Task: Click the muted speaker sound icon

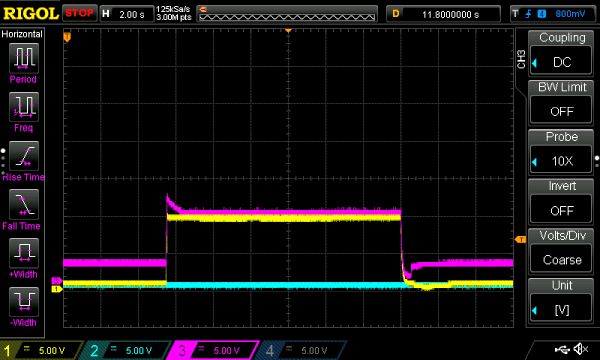Action: coord(581,349)
